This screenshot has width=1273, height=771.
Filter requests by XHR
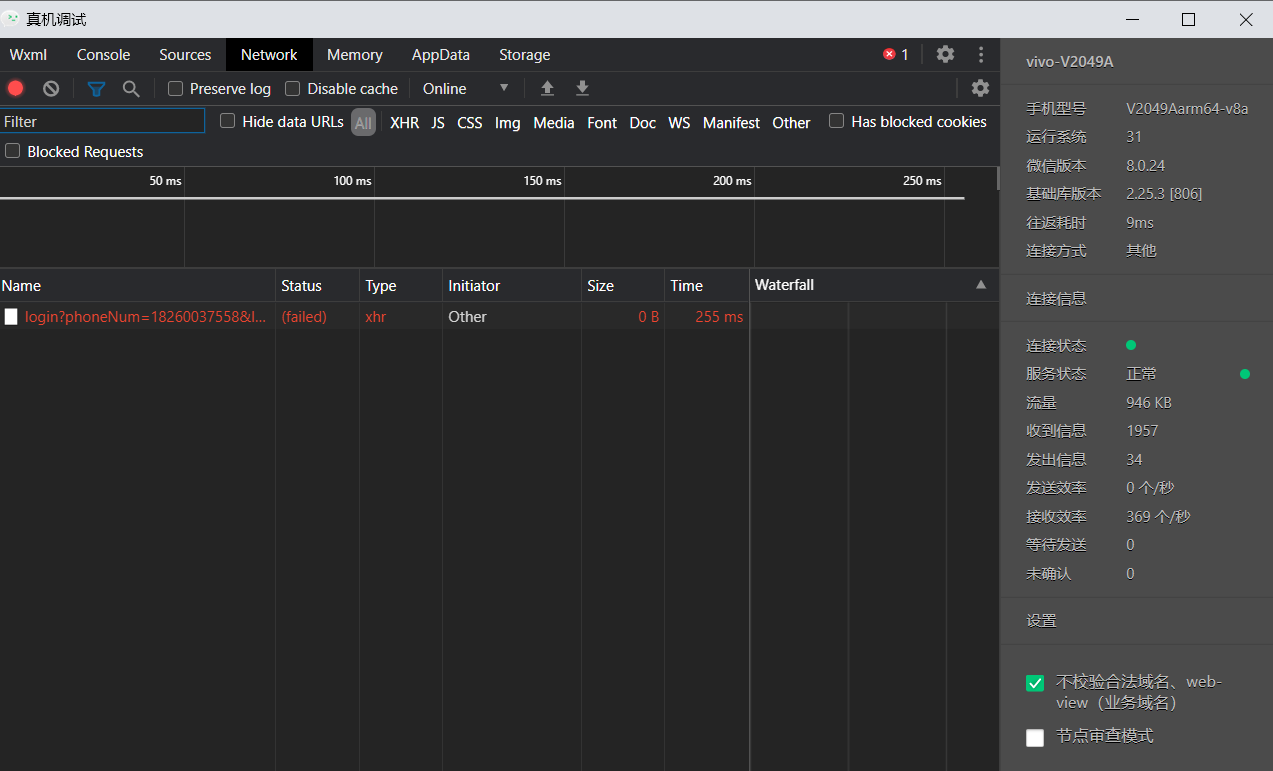(404, 122)
